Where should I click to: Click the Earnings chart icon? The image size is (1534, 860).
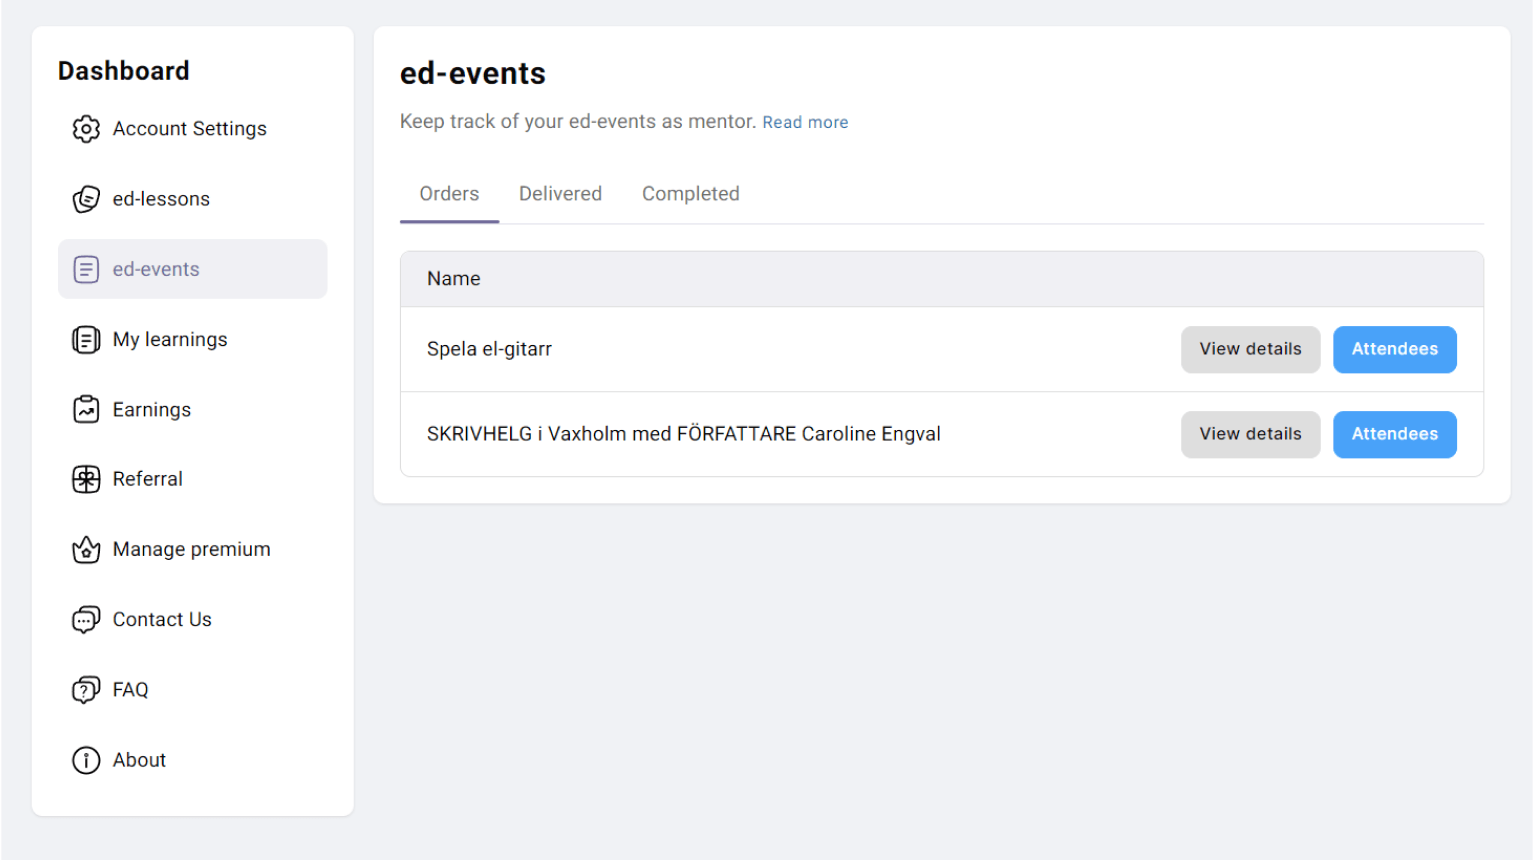86,409
